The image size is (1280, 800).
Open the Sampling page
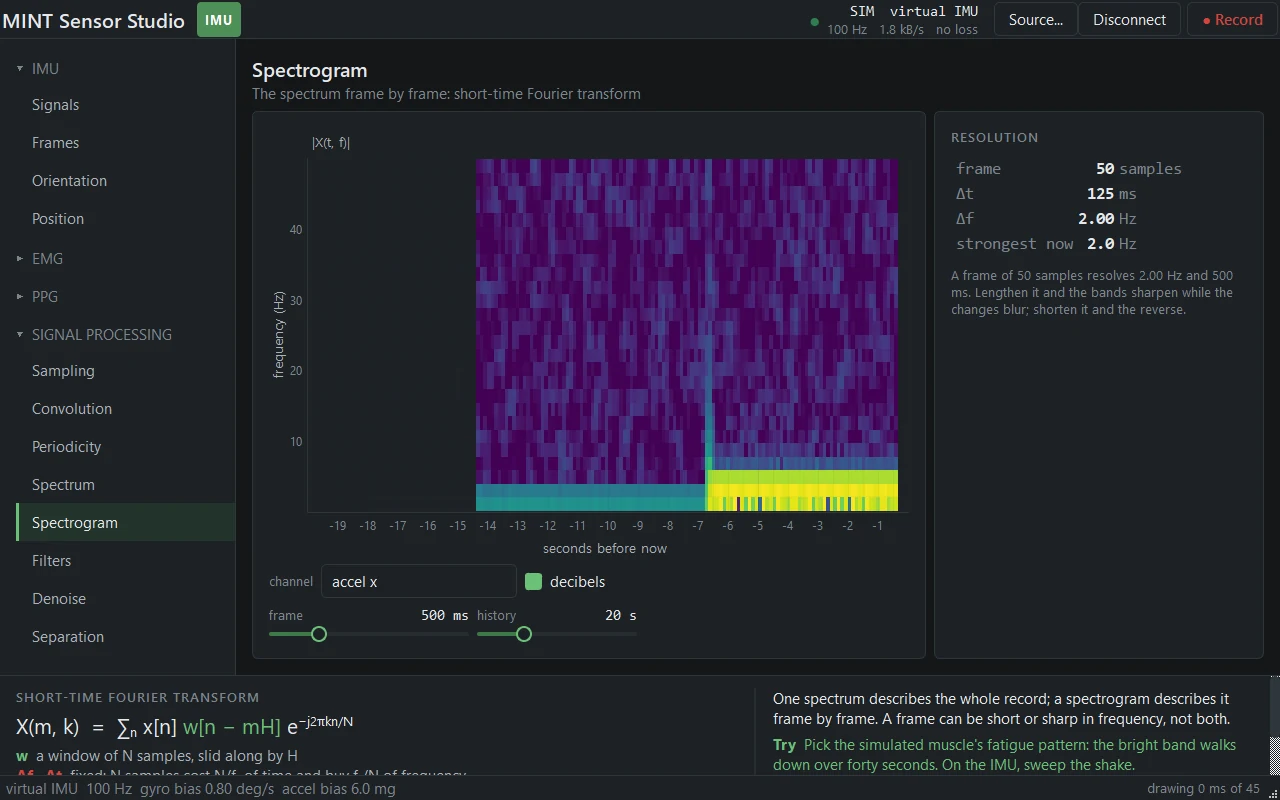pyautogui.click(x=126, y=371)
